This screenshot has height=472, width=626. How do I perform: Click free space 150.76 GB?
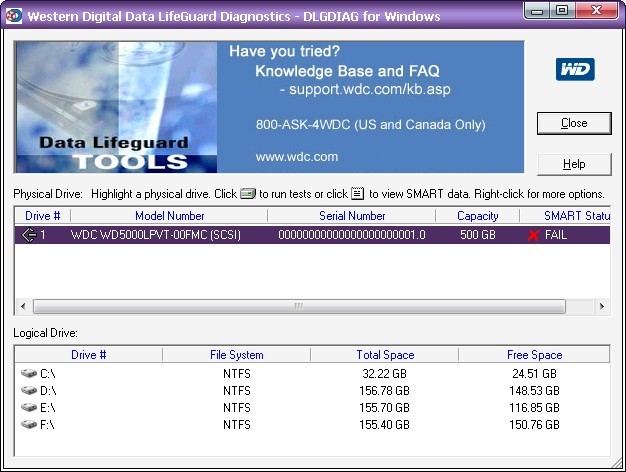534,424
